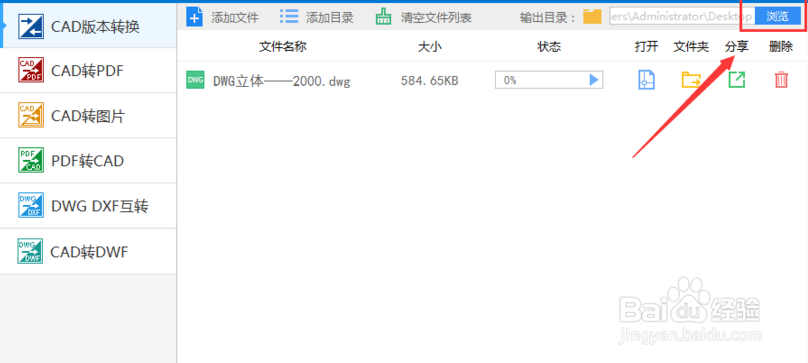Click the teal DWG to DWF icon
Viewport: 808px width, 363px height.
coord(31,251)
